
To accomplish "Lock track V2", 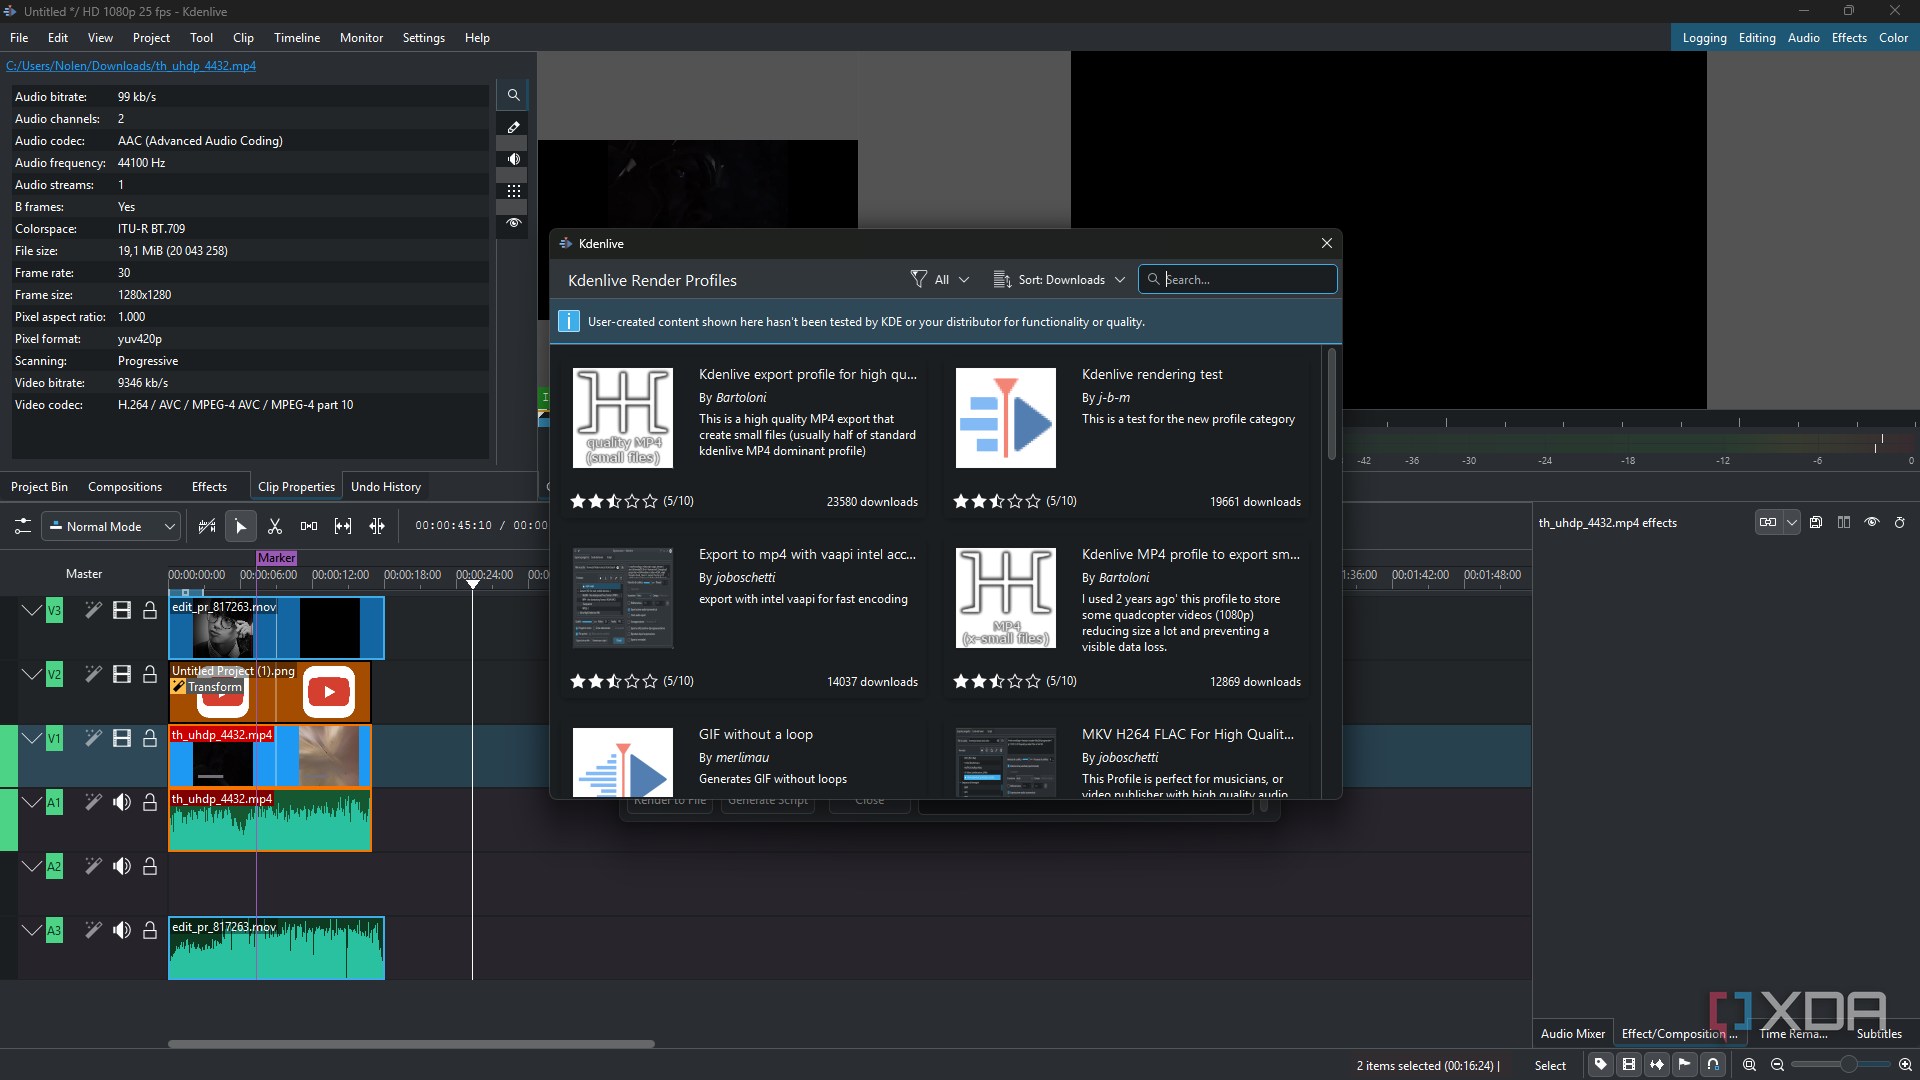I will [x=150, y=674].
